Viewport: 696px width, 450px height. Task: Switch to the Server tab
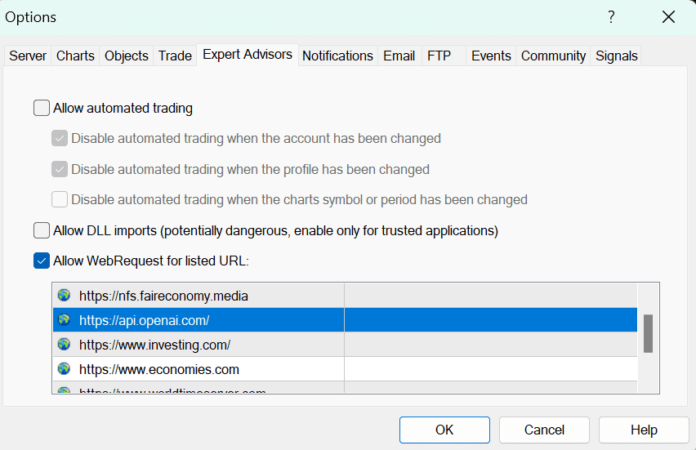pyautogui.click(x=28, y=56)
